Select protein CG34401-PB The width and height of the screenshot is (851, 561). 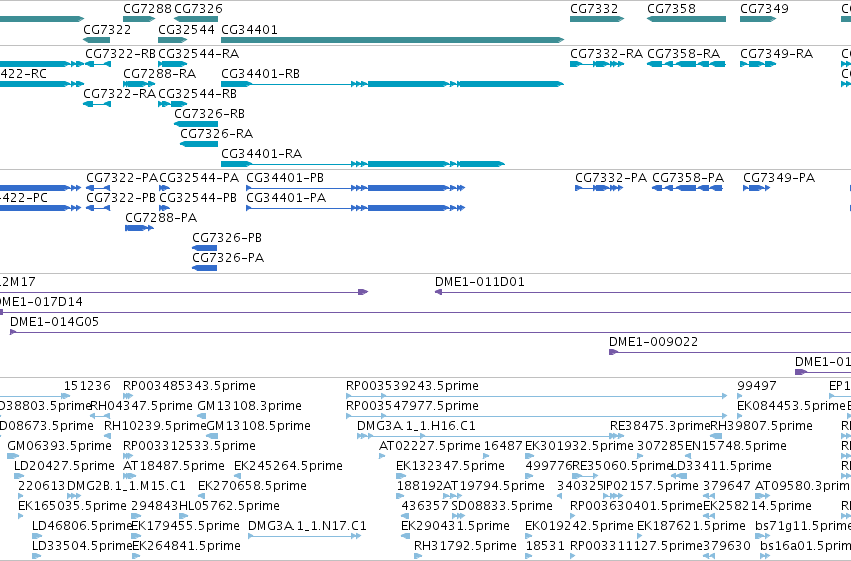pos(355,188)
